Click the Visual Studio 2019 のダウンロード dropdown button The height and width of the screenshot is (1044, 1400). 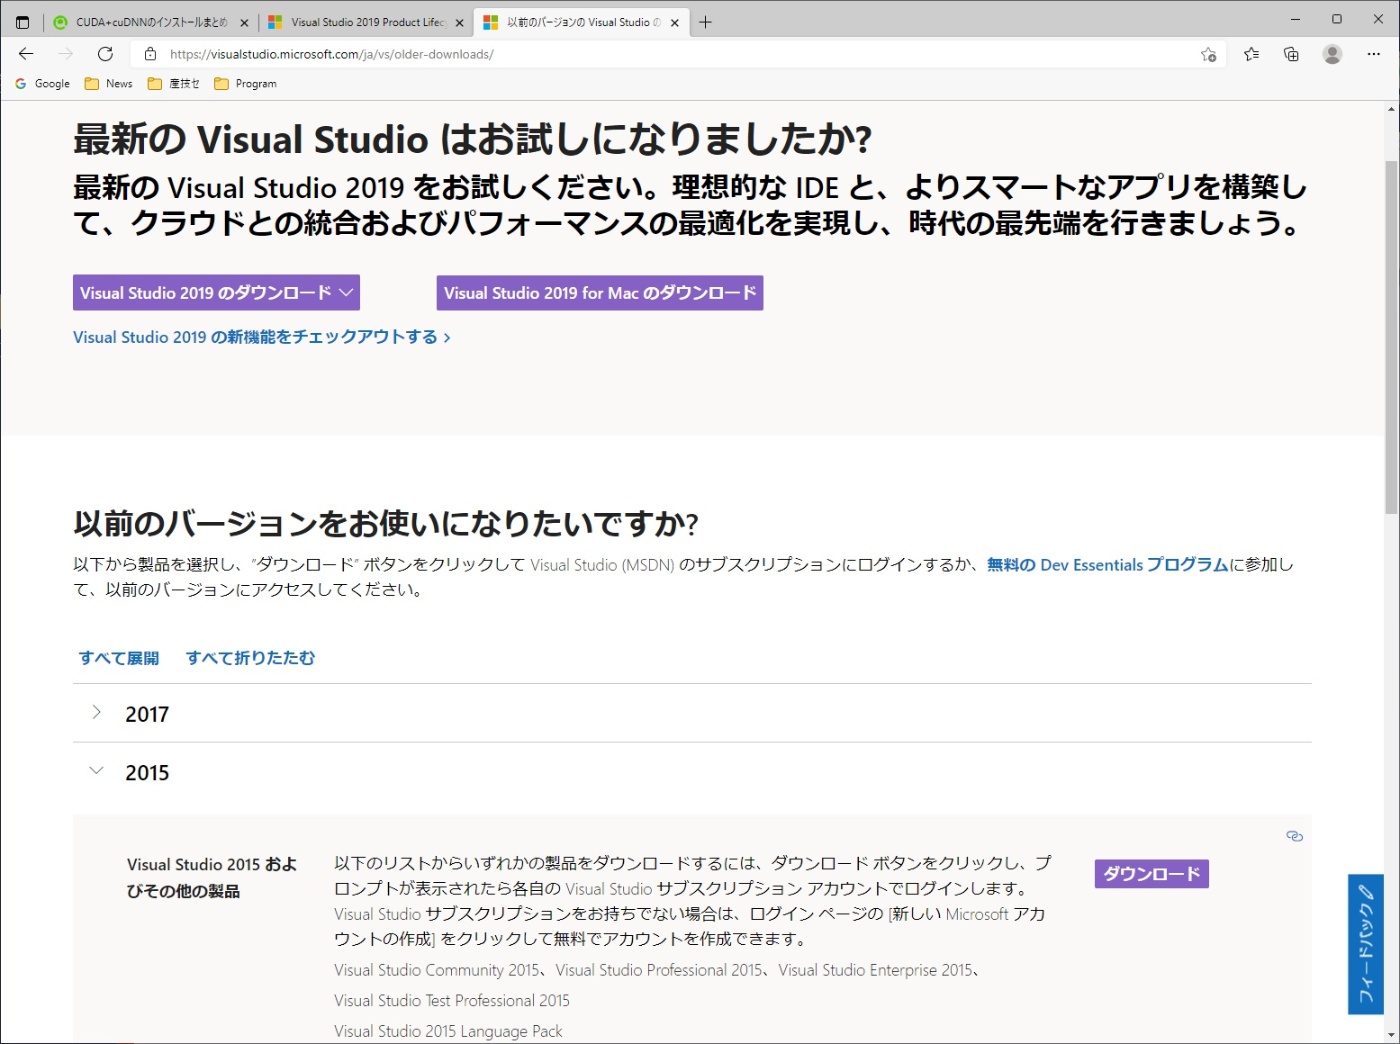(x=216, y=293)
